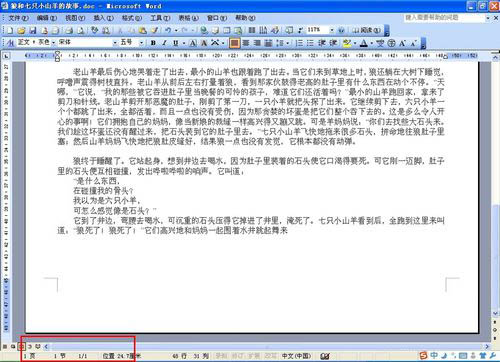This screenshot has height=362, width=500.
Task: Switch to Normal view at bottom left
Action: (x=5, y=347)
